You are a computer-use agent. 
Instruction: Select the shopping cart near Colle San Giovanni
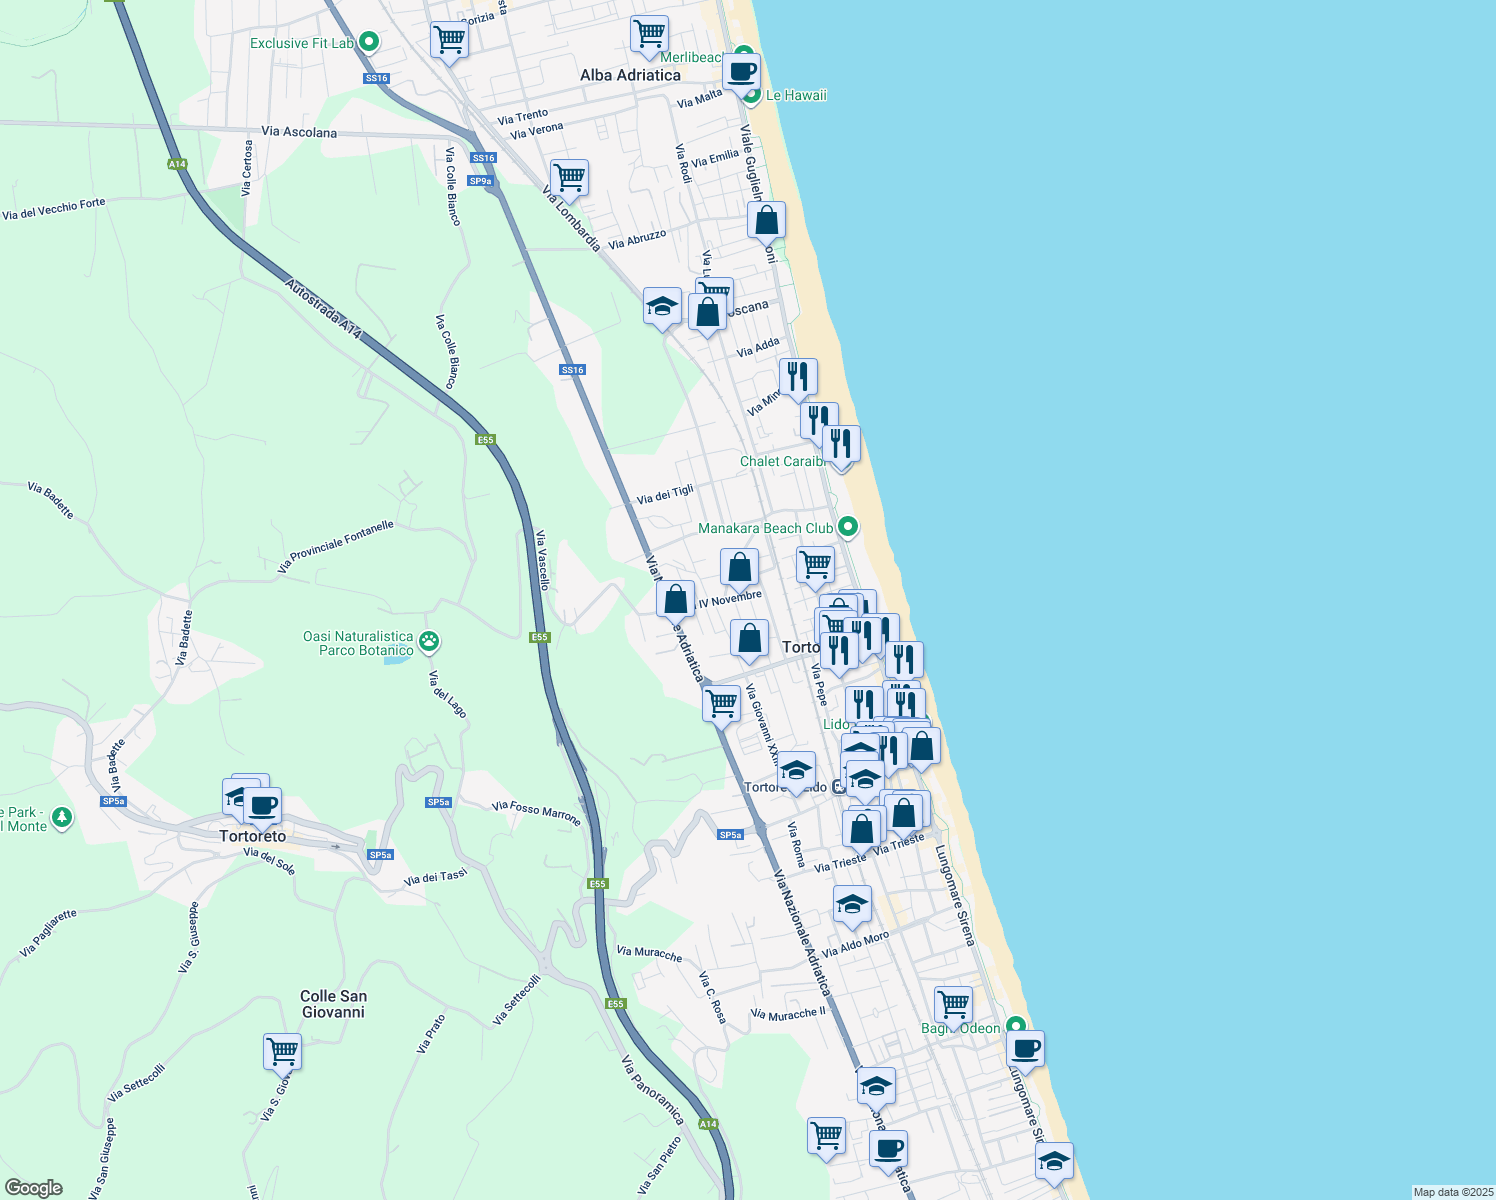[x=283, y=1052]
